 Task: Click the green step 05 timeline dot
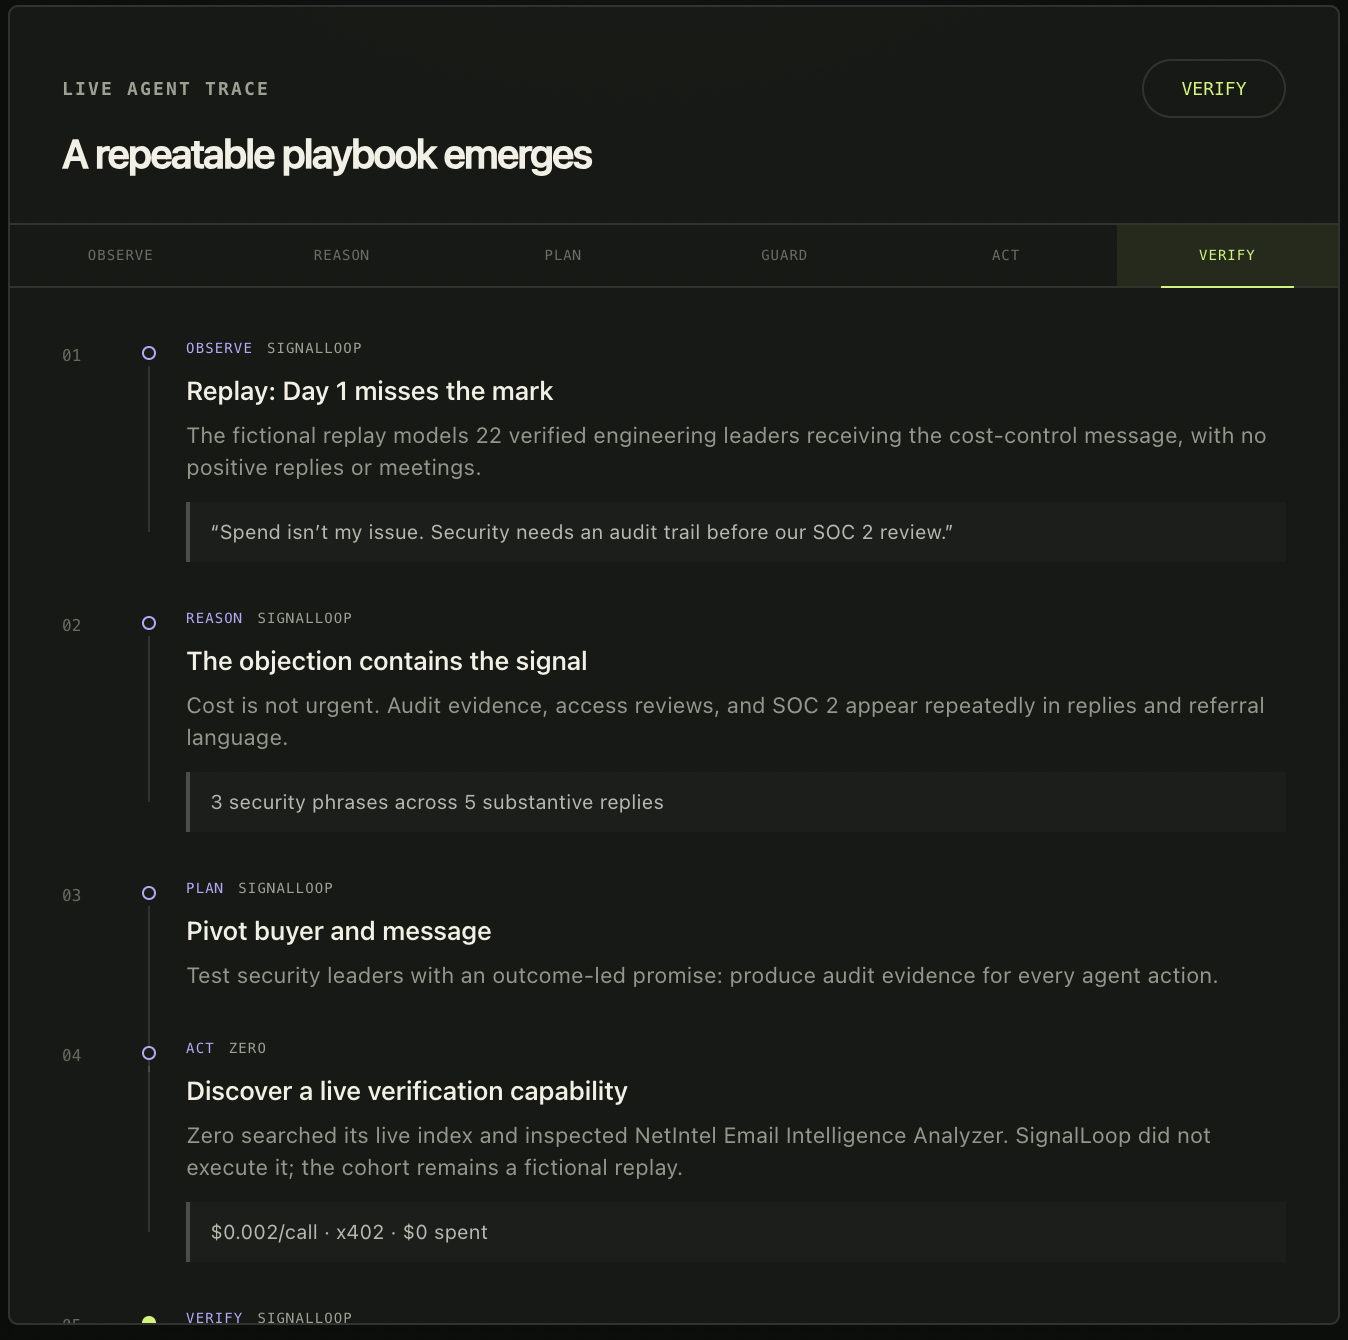pyautogui.click(x=149, y=1320)
